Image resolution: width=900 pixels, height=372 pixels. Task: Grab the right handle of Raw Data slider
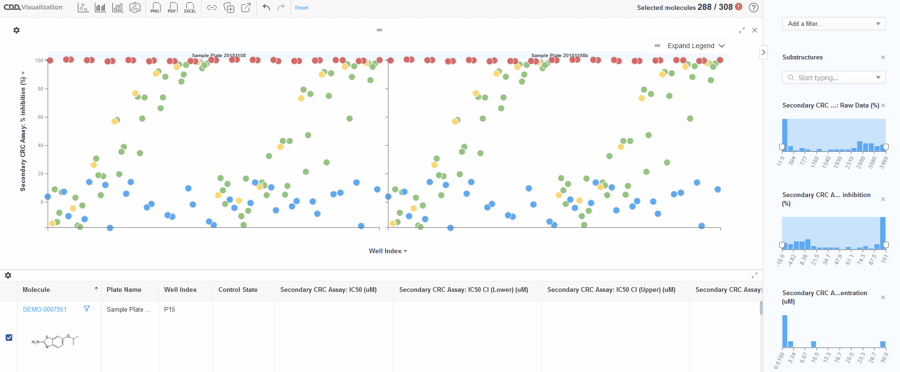(x=886, y=146)
